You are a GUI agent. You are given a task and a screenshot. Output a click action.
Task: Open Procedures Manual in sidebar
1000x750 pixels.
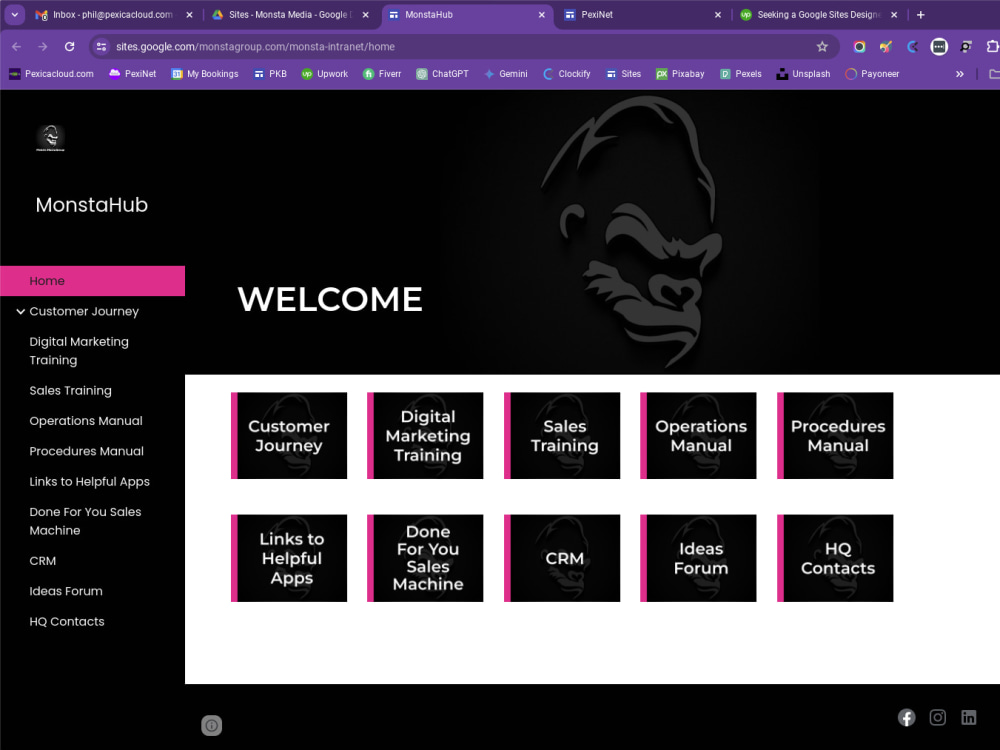pyautogui.click(x=87, y=451)
